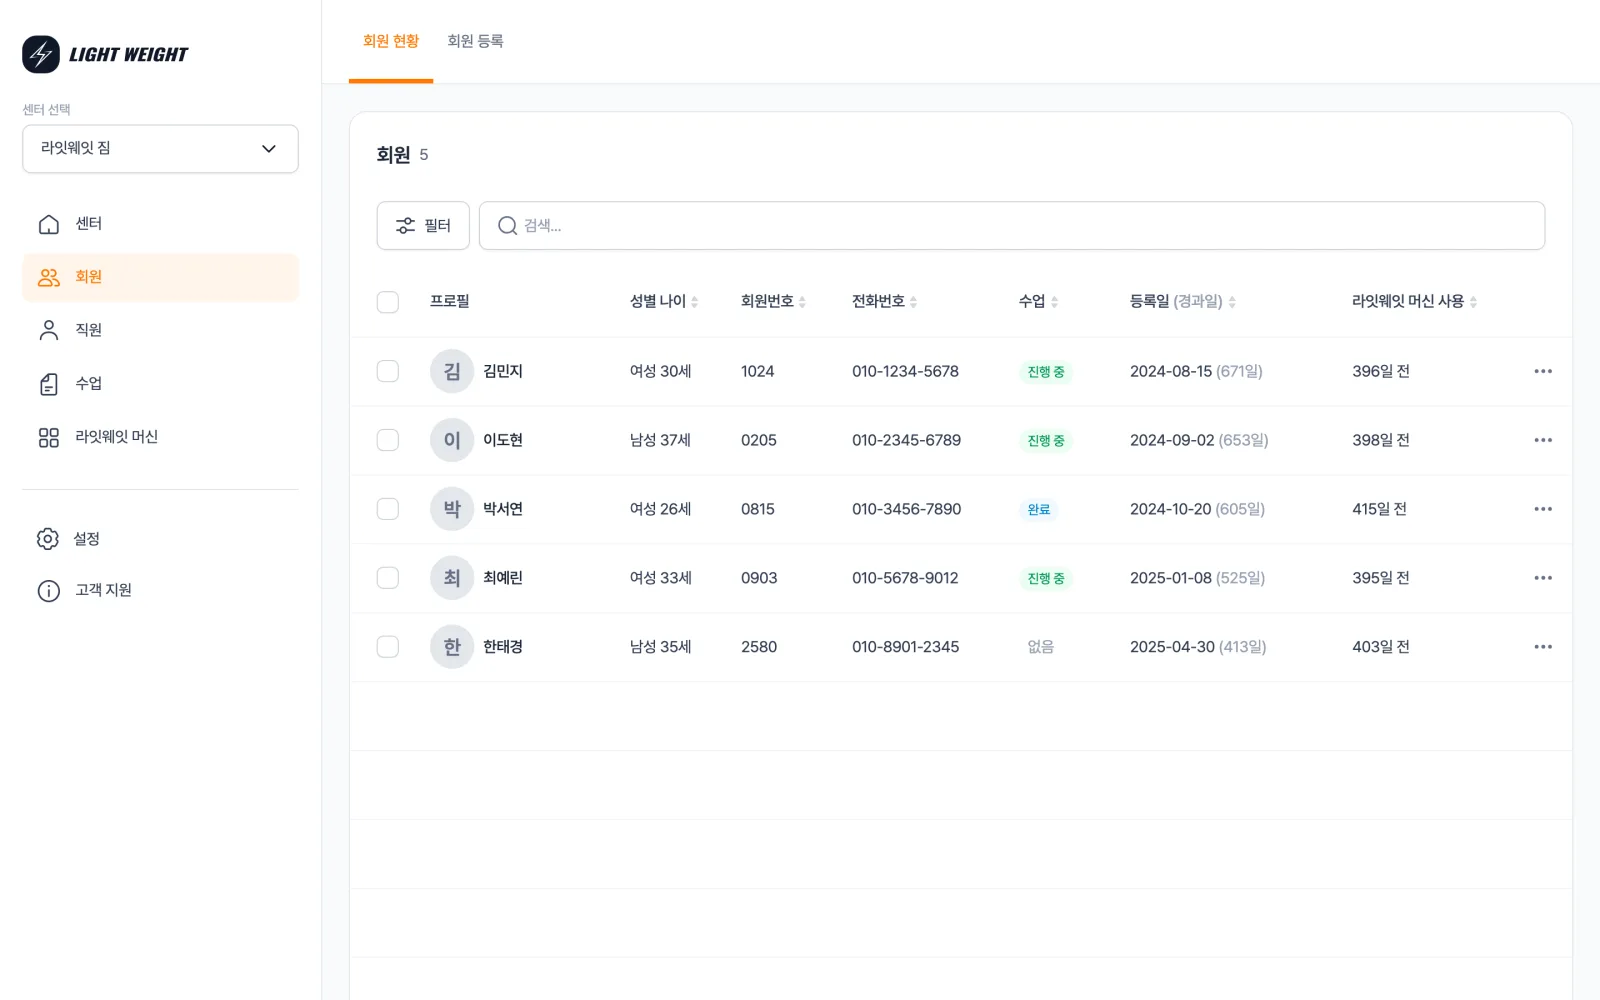Click member number 0205
Image resolution: width=1600 pixels, height=1000 pixels.
pos(758,440)
